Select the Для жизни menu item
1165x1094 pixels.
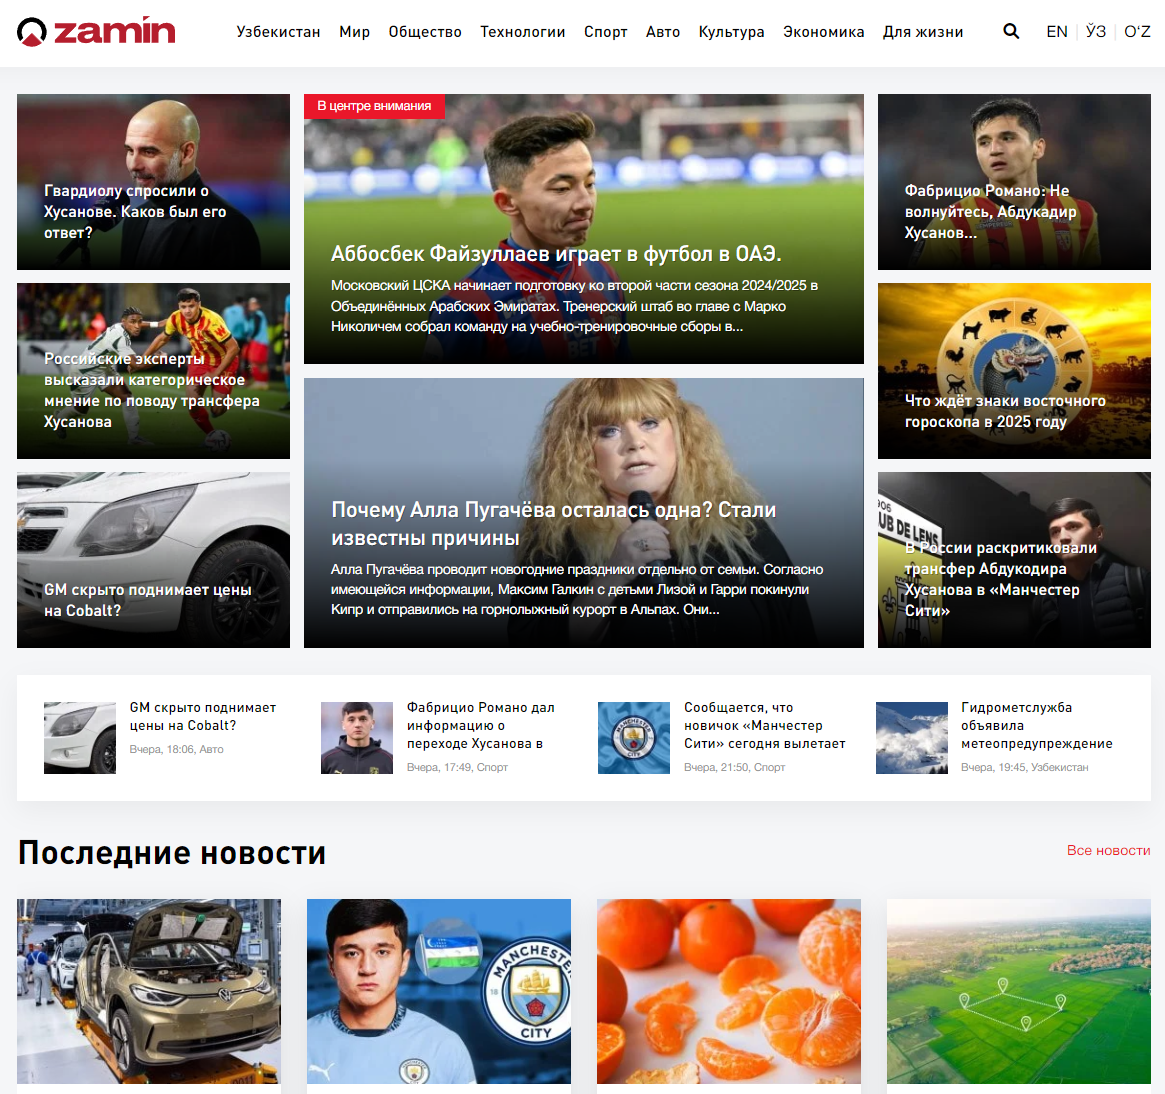tap(923, 32)
